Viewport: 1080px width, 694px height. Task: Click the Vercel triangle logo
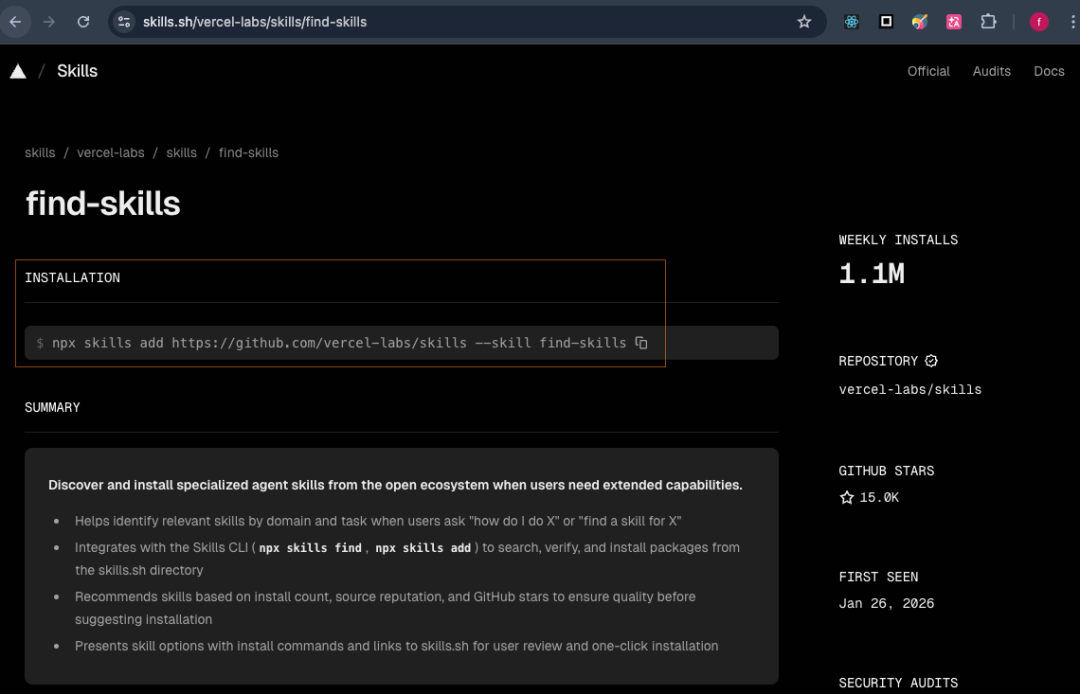[x=18, y=71]
